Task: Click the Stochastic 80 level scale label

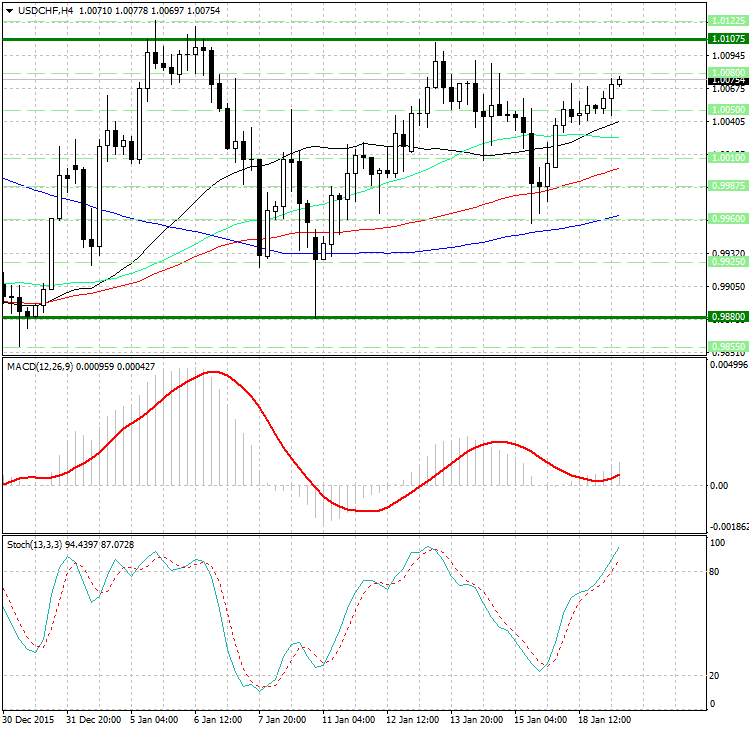Action: (x=716, y=572)
